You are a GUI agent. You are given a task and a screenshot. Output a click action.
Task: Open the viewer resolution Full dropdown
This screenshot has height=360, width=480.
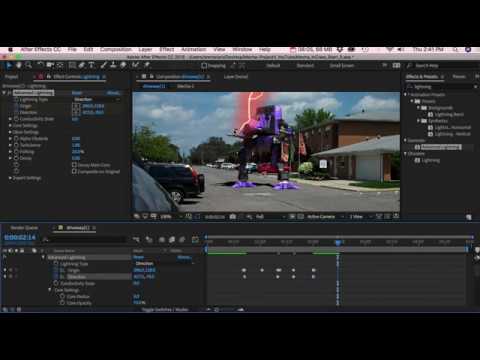pos(270,217)
